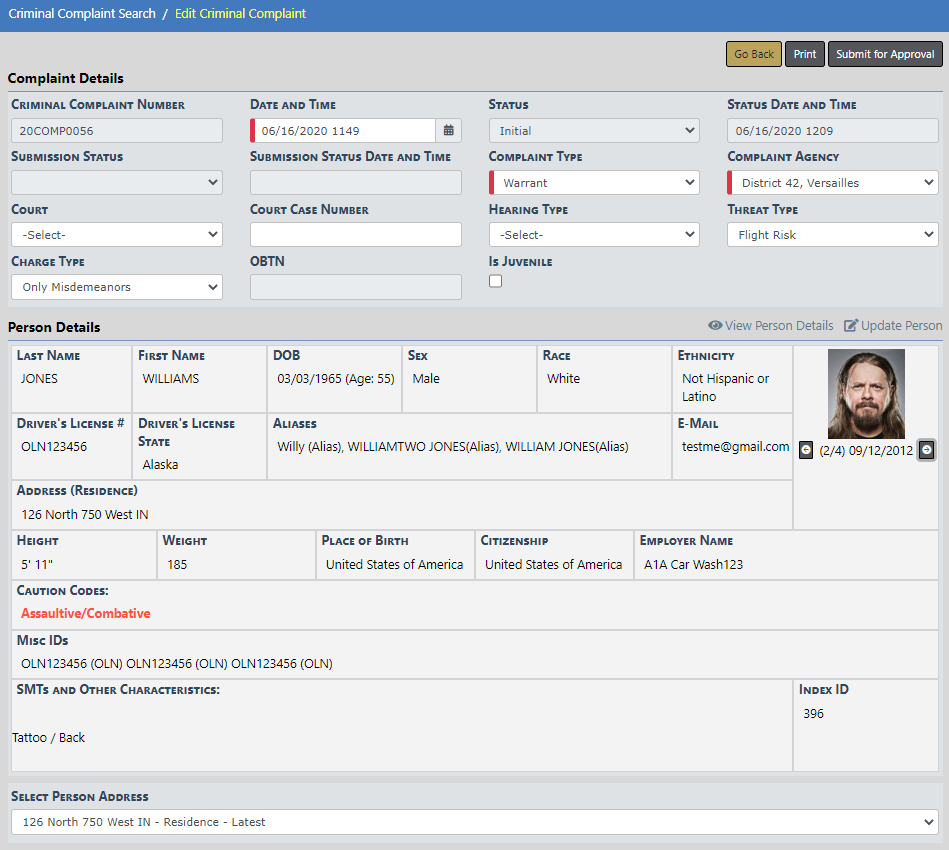Viewport: 949px width, 850px height.
Task: Open the Complaint Agency dropdown
Action: pyautogui.click(x=832, y=183)
